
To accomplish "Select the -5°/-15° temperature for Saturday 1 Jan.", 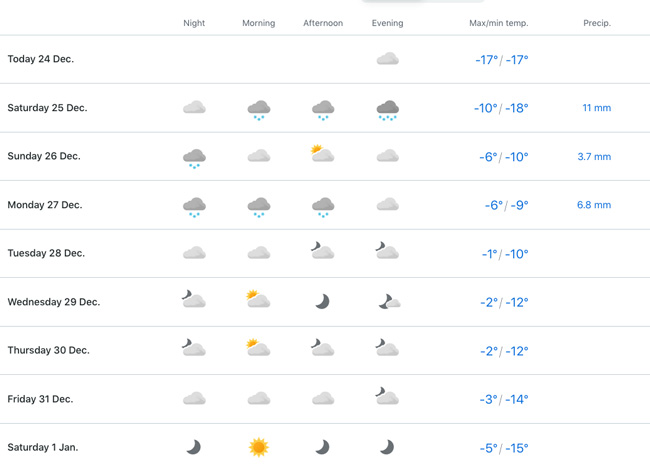I will point(504,448).
